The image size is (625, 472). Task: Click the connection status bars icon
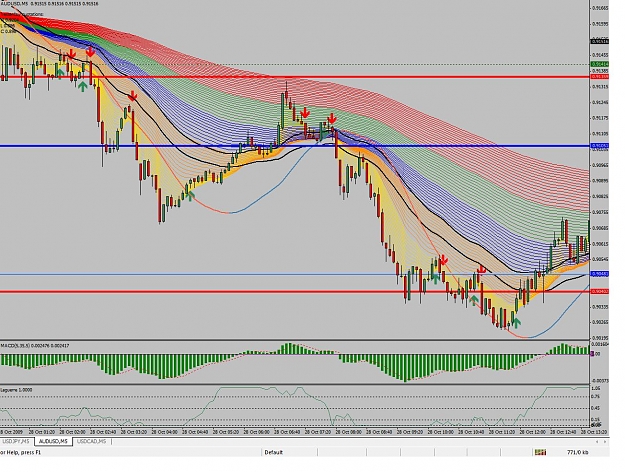pos(540,452)
